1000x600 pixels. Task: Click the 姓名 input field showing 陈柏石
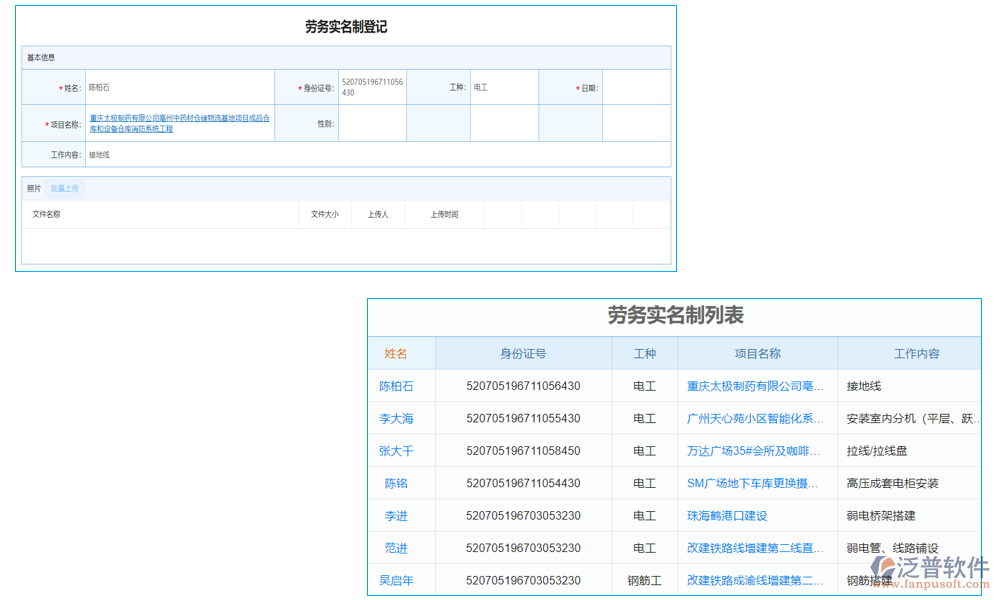pos(180,87)
